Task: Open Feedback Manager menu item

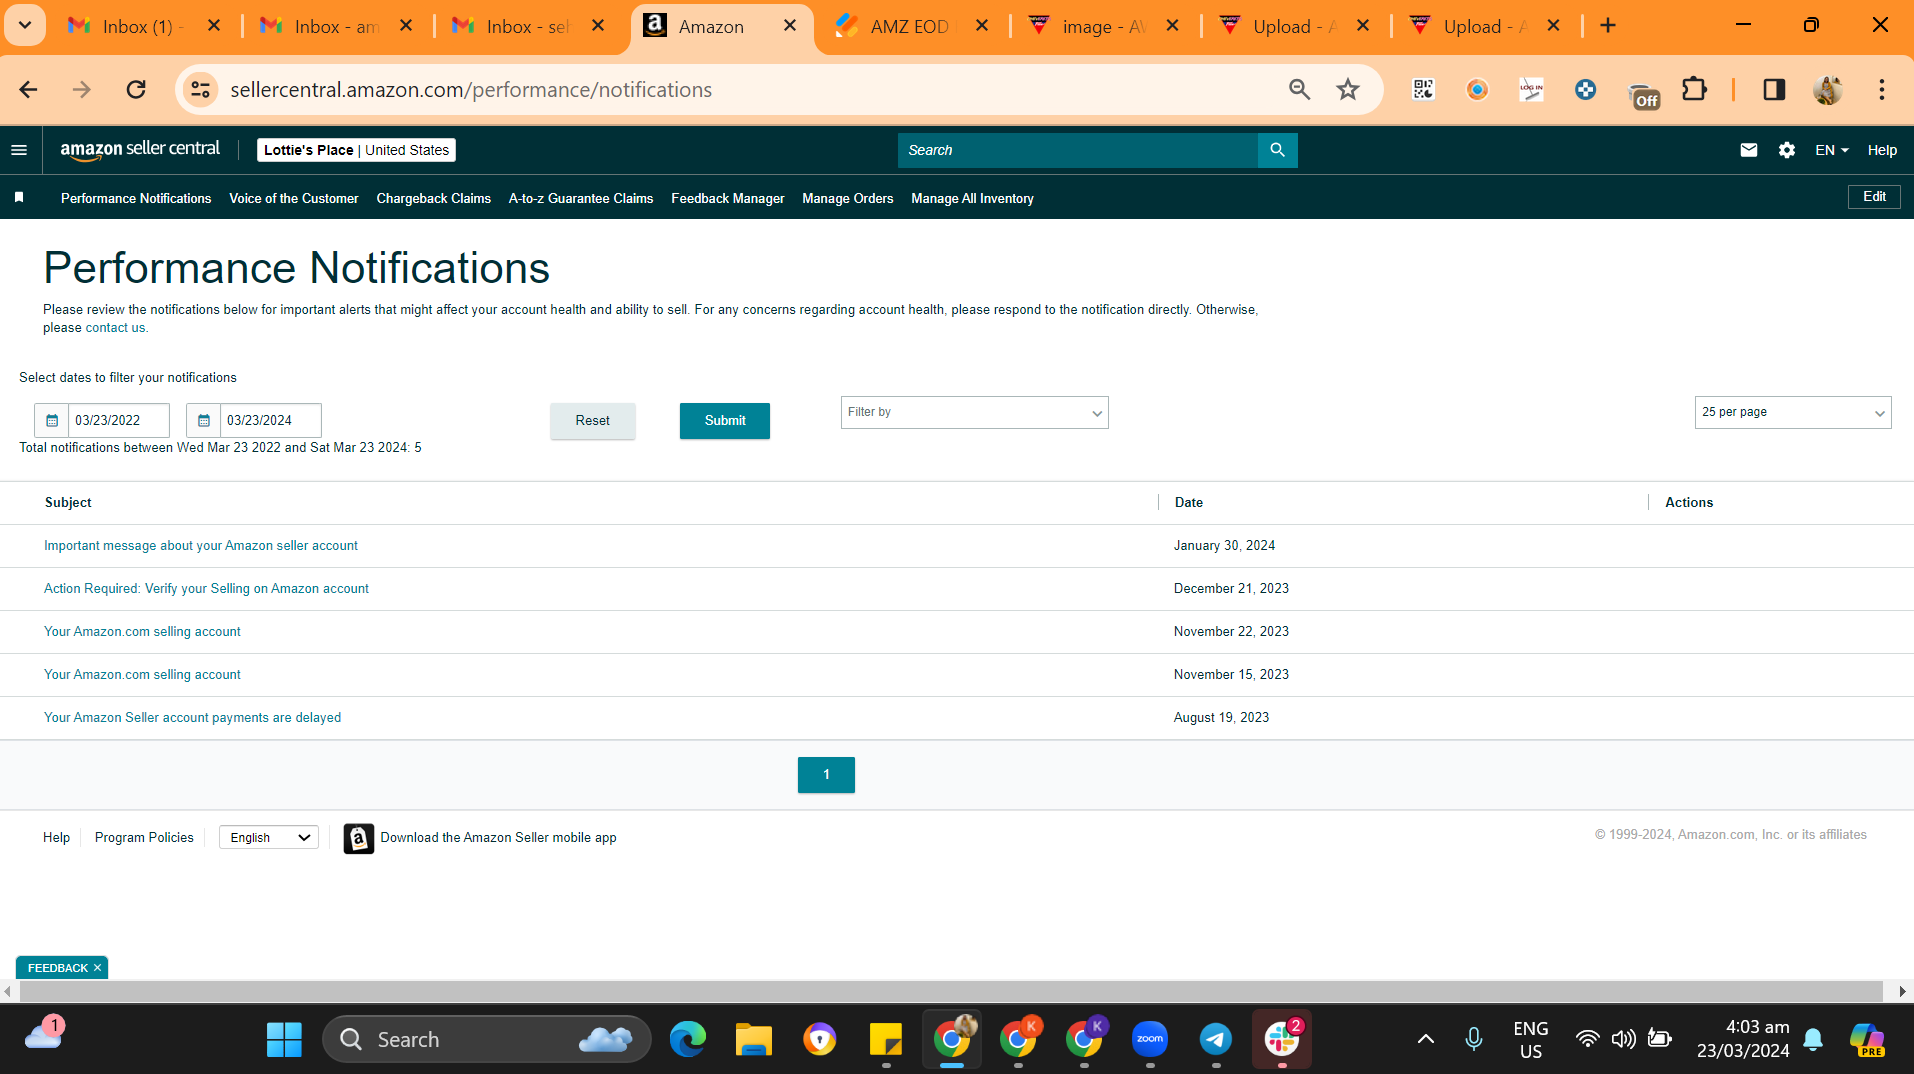Action: pyautogui.click(x=728, y=199)
